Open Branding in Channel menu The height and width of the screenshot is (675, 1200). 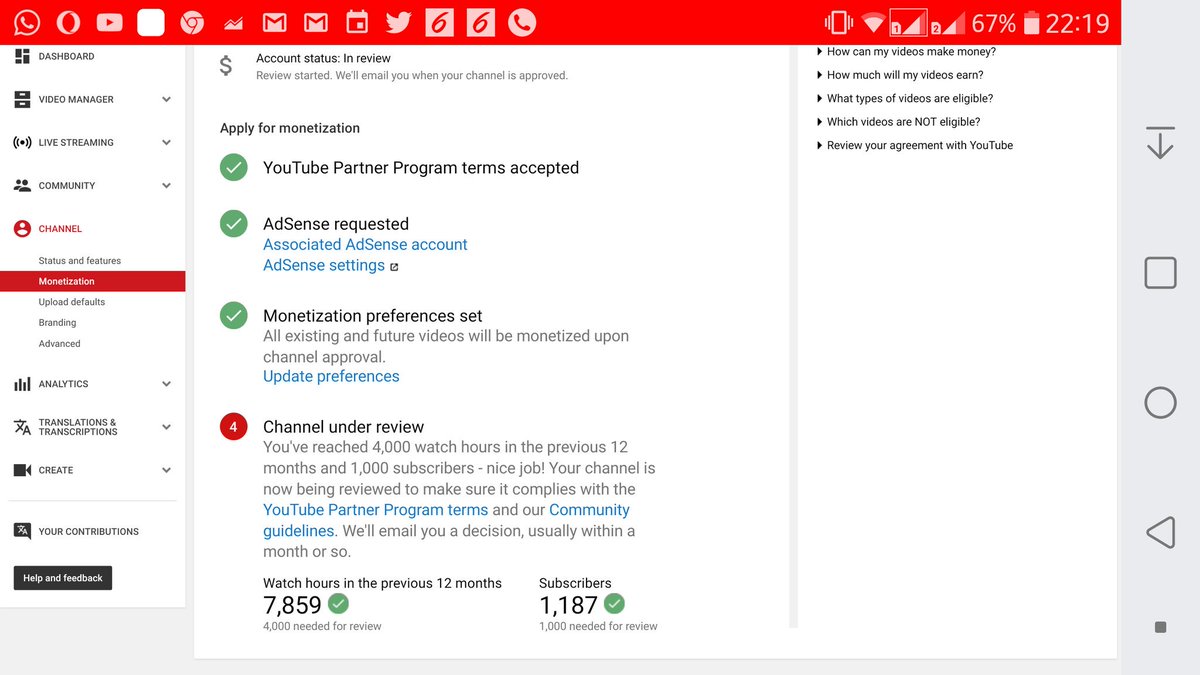[57, 323]
